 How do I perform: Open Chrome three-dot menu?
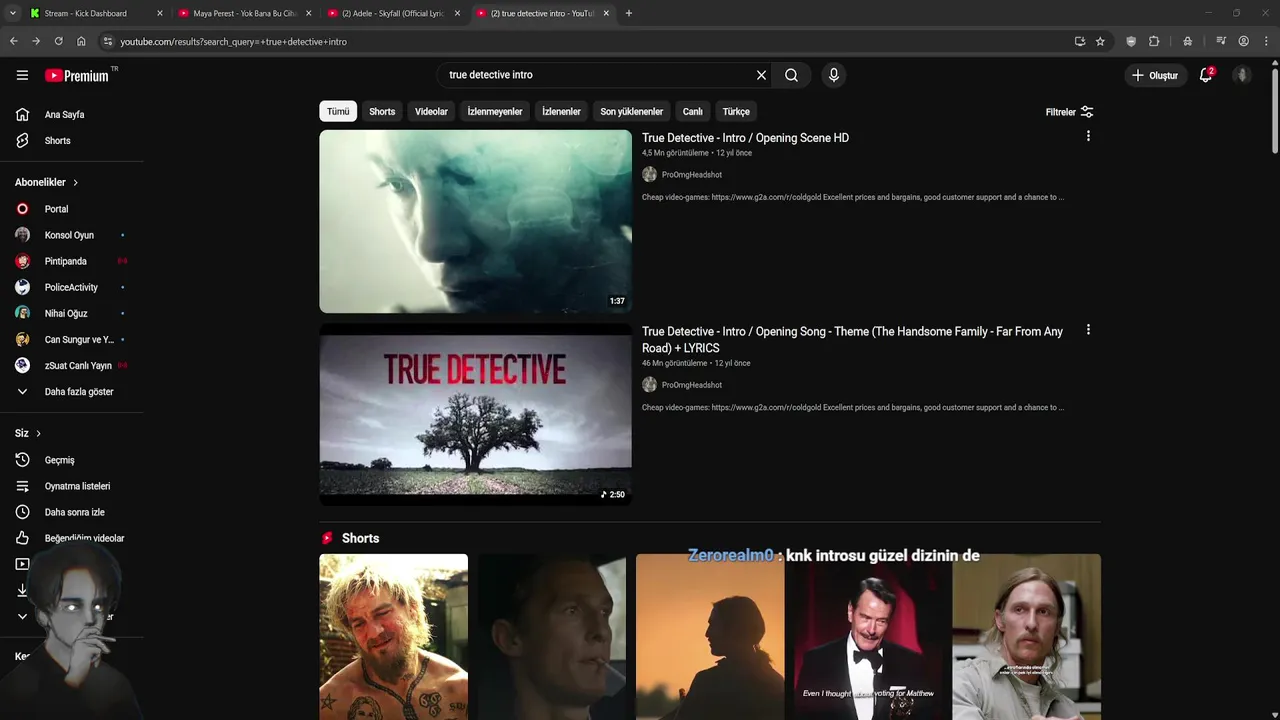(1266, 41)
